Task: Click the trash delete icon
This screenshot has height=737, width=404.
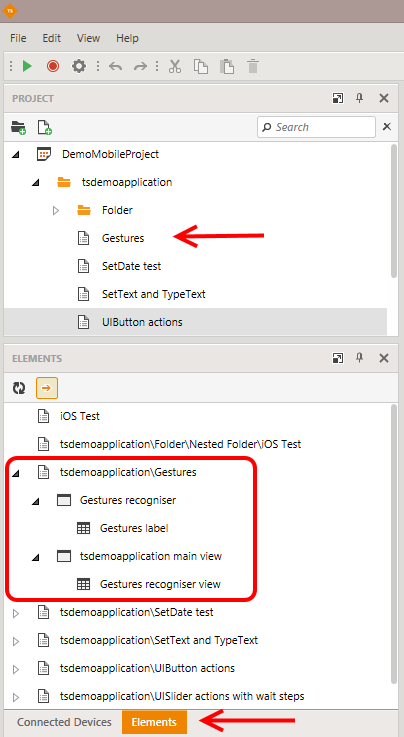Action: pyautogui.click(x=253, y=66)
